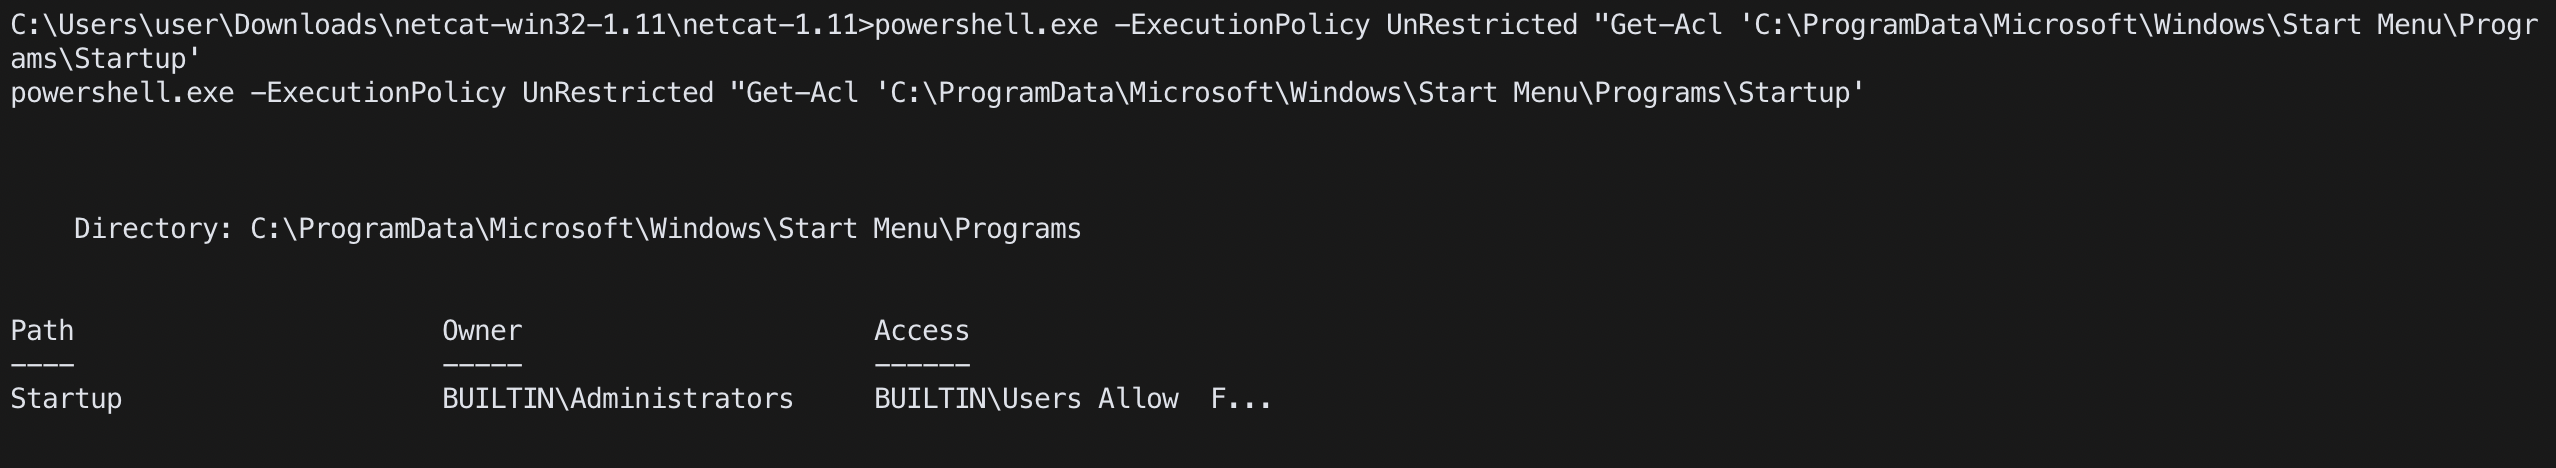Click the prompt path netcat-win32-1.11
This screenshot has width=2556, height=468.
[530, 25]
